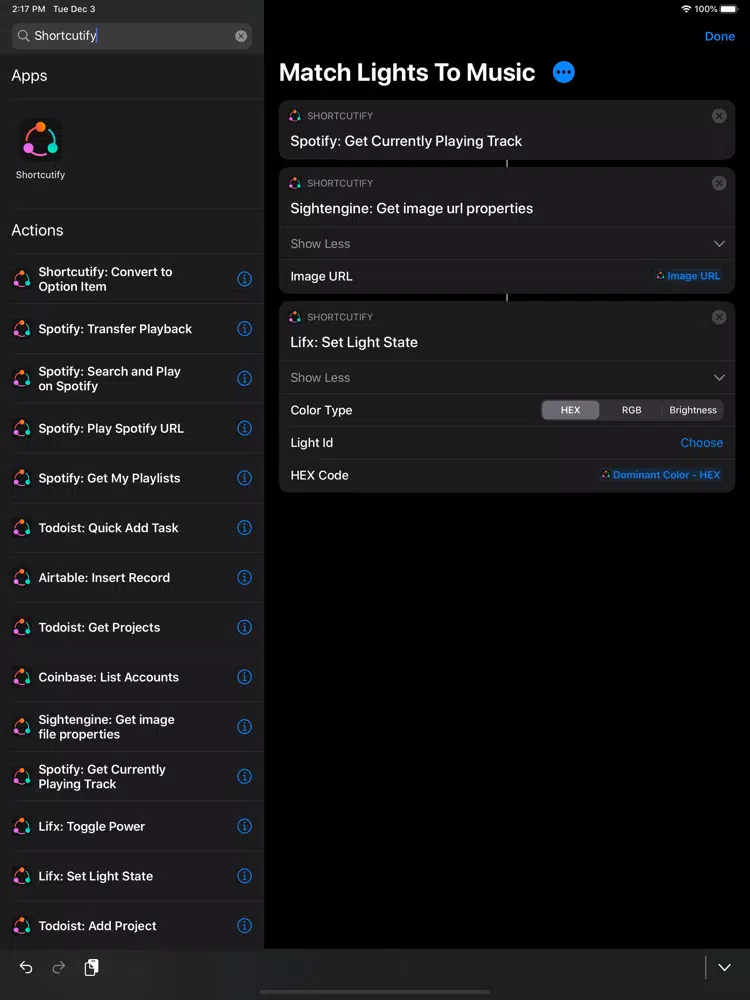Select Brightness color type
Image resolution: width=750 pixels, height=1000 pixels.
(693, 410)
